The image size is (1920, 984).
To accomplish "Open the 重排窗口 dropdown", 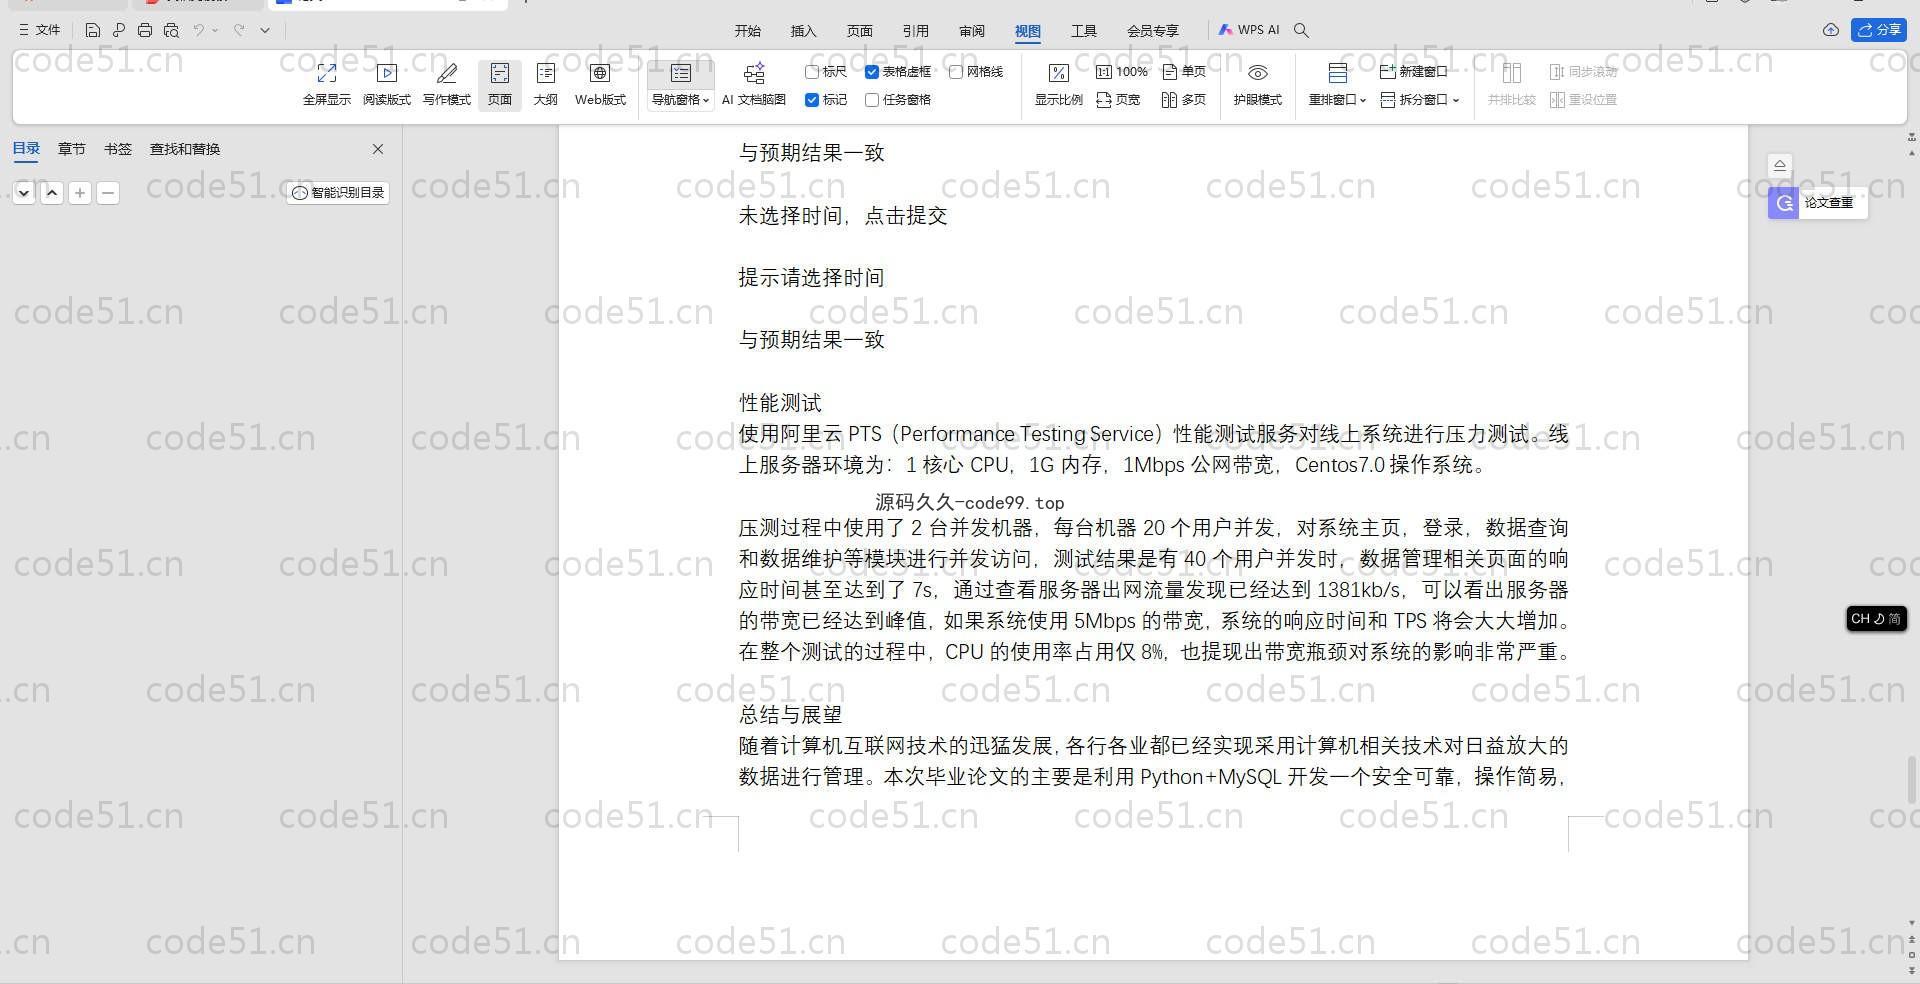I will [1337, 100].
